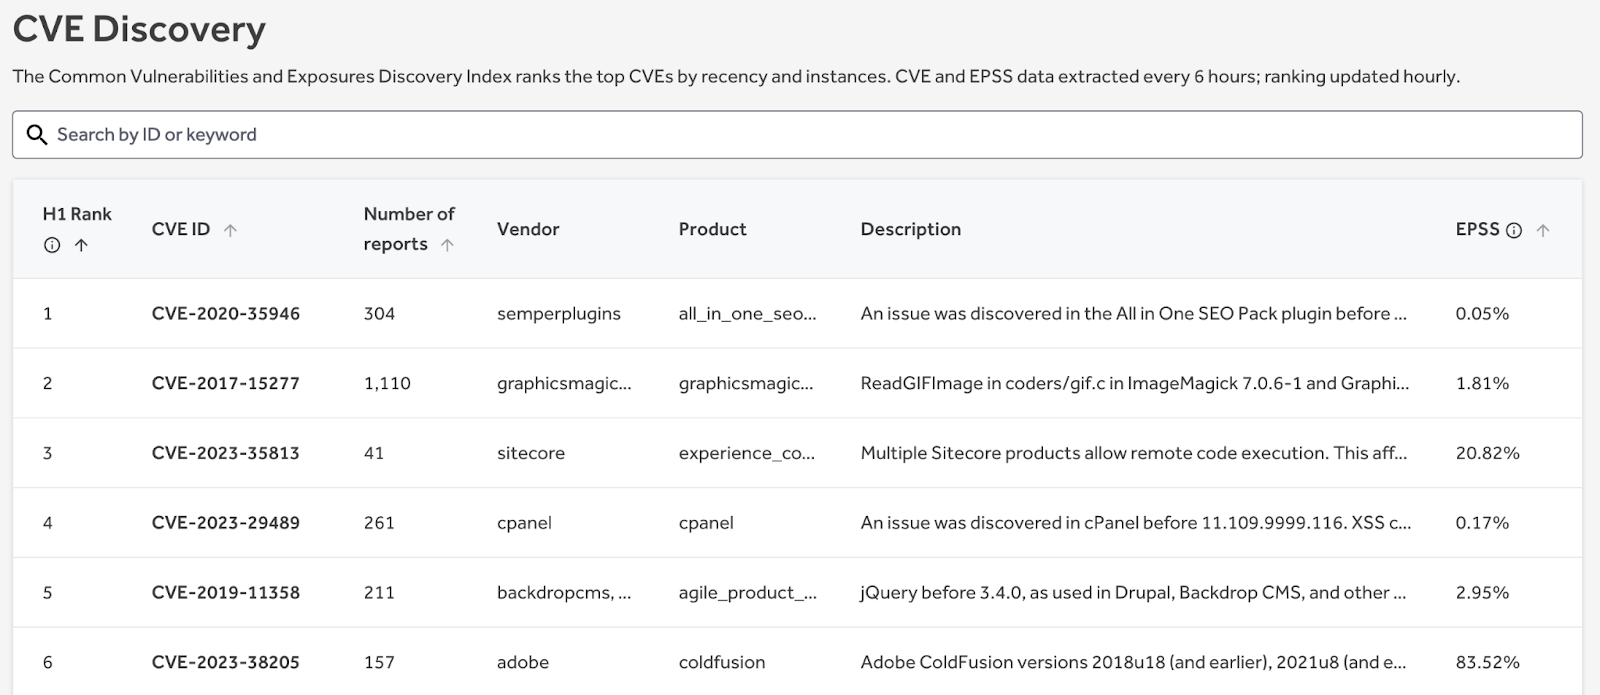Sort by EPSS arrow

click(1543, 230)
